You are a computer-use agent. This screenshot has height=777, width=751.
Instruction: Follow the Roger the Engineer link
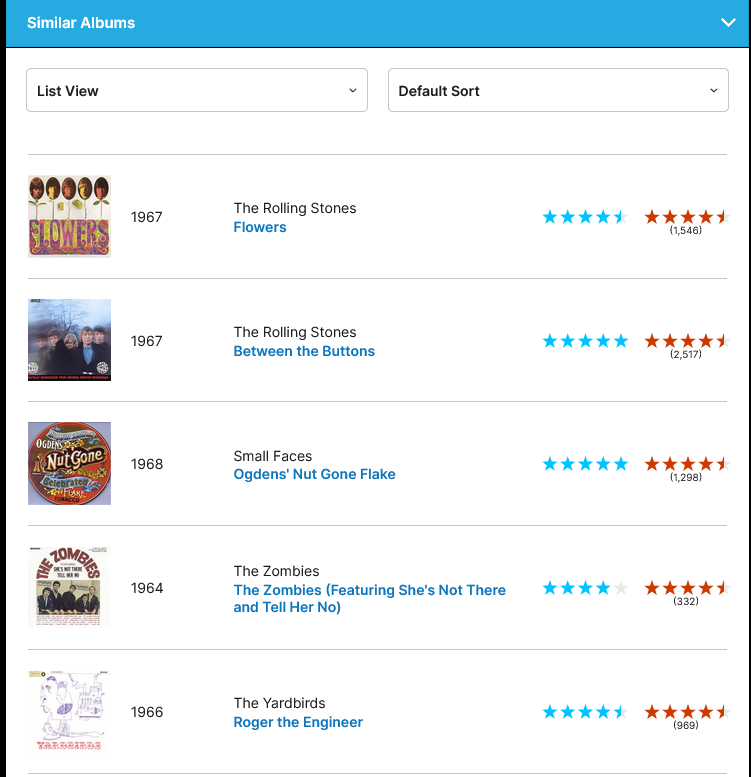(298, 722)
